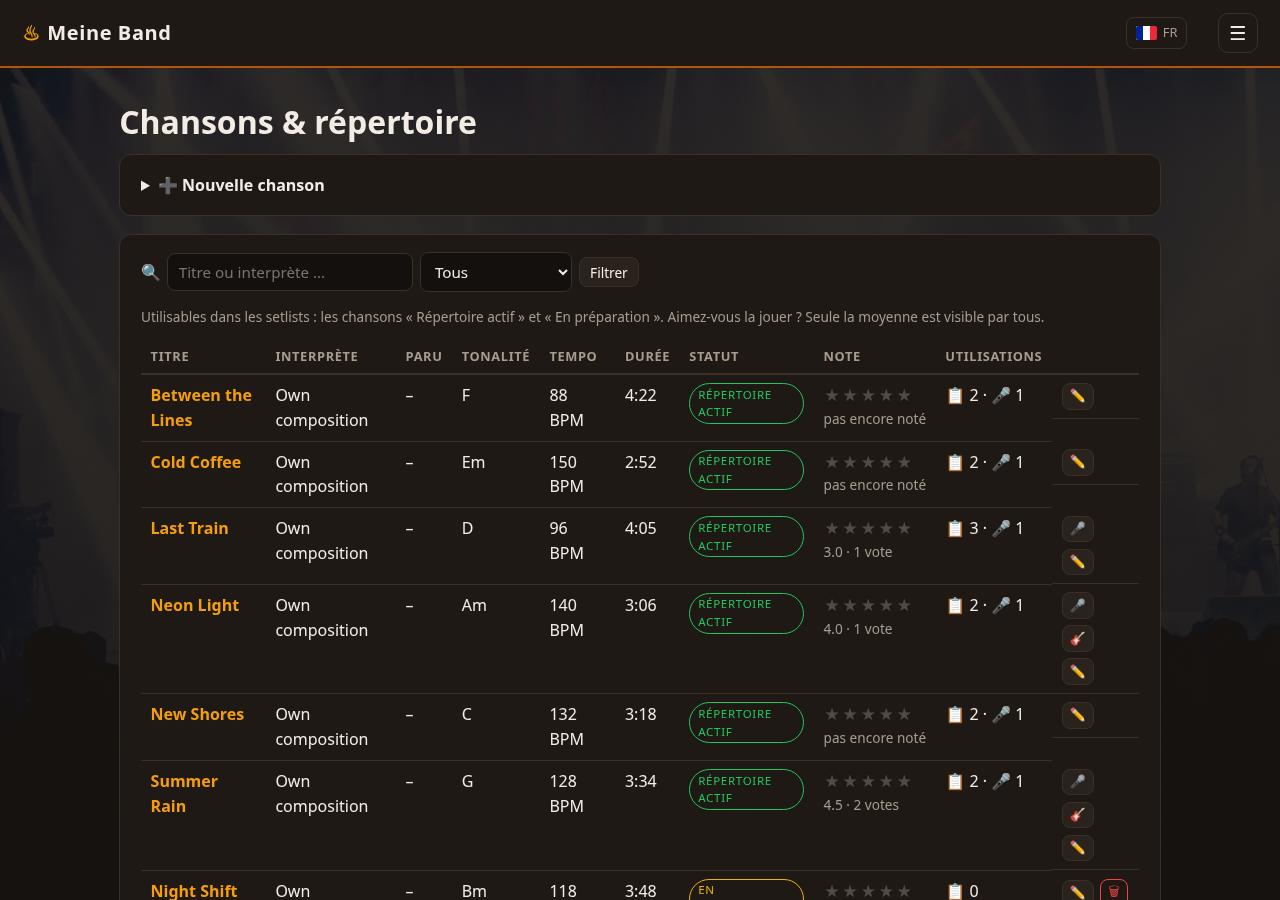Edit Summer Rain with pencil icon

(1077, 848)
